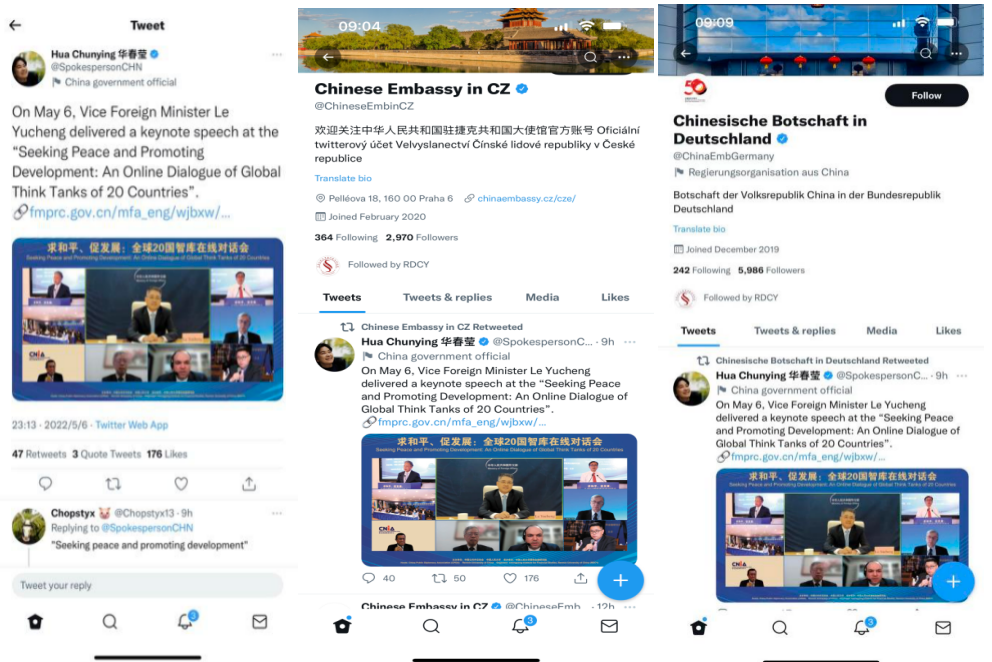The image size is (992, 662).
Task: Like the tweet using the heart icon in left panel
Action: tap(182, 484)
